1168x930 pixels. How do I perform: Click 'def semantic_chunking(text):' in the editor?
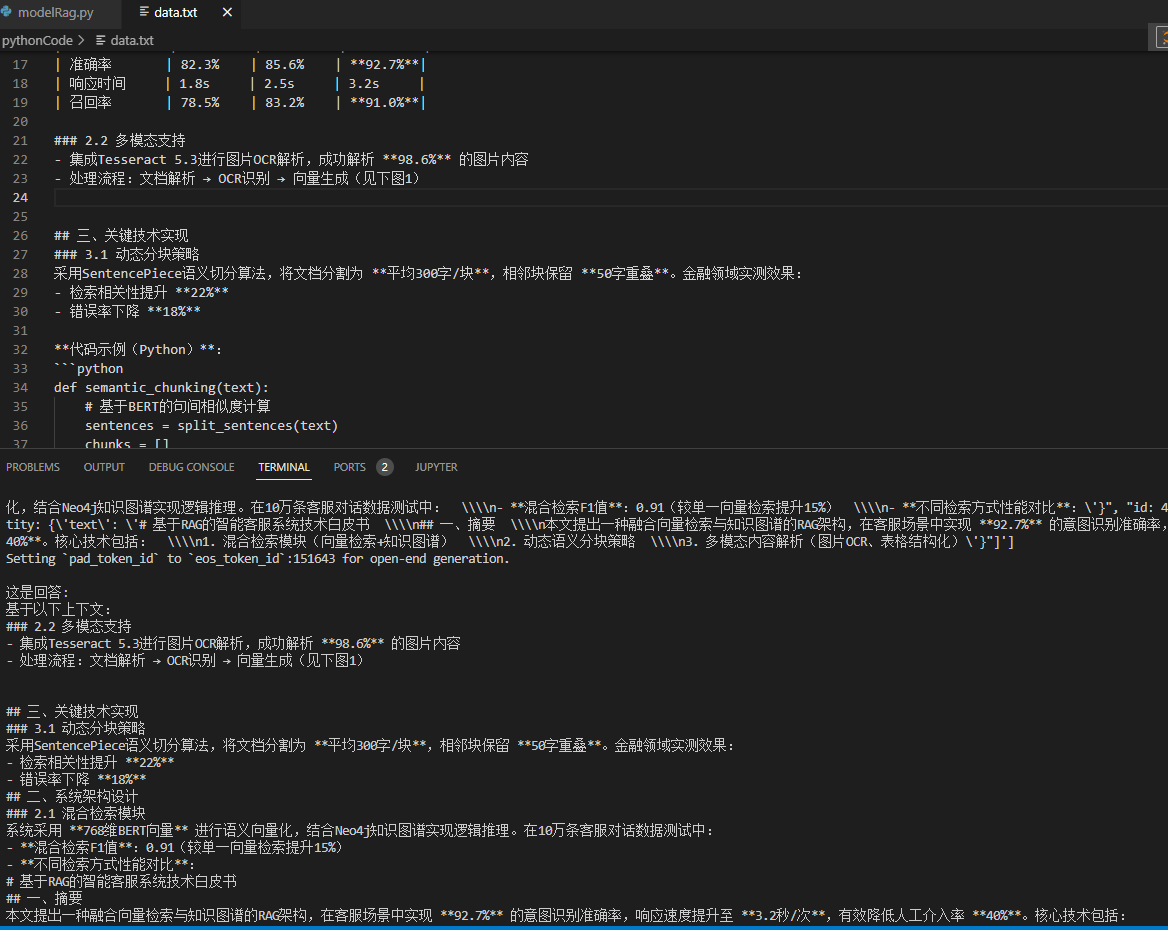click(161, 388)
